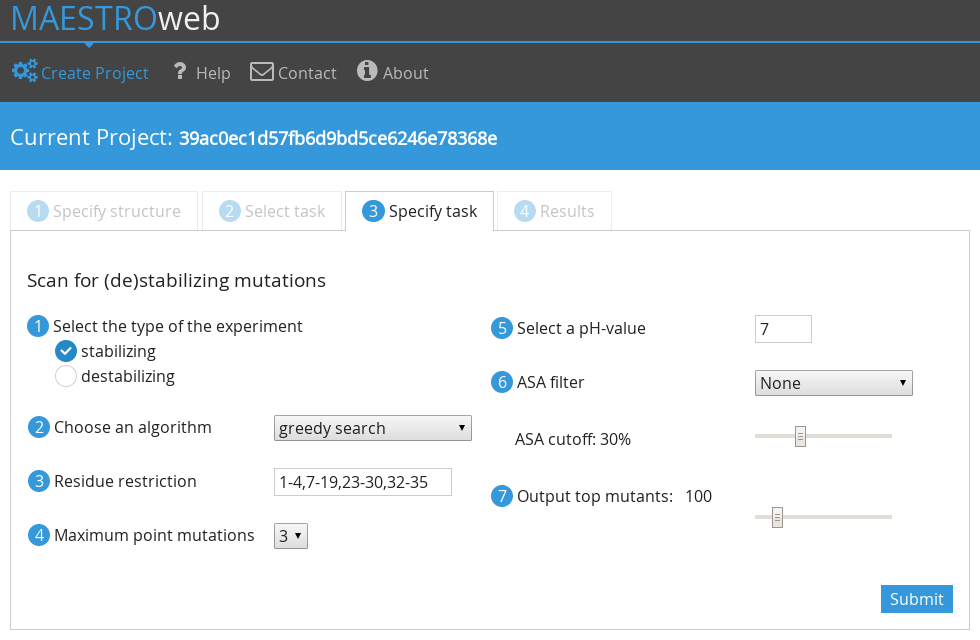
Task: Switch to the Specify task tab
Action: [419, 211]
